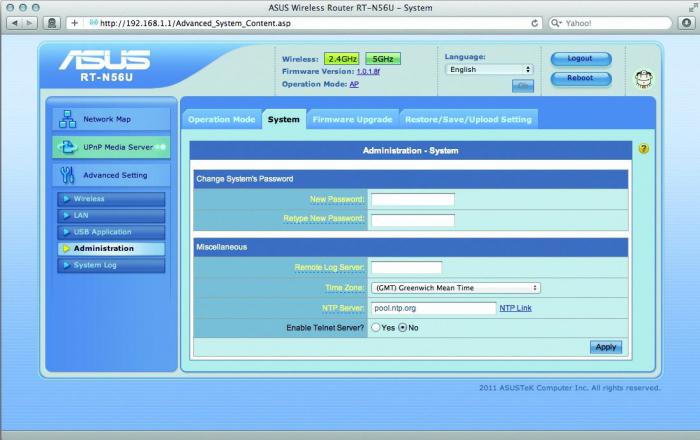
Task: Select the System tab
Action: pos(283,120)
